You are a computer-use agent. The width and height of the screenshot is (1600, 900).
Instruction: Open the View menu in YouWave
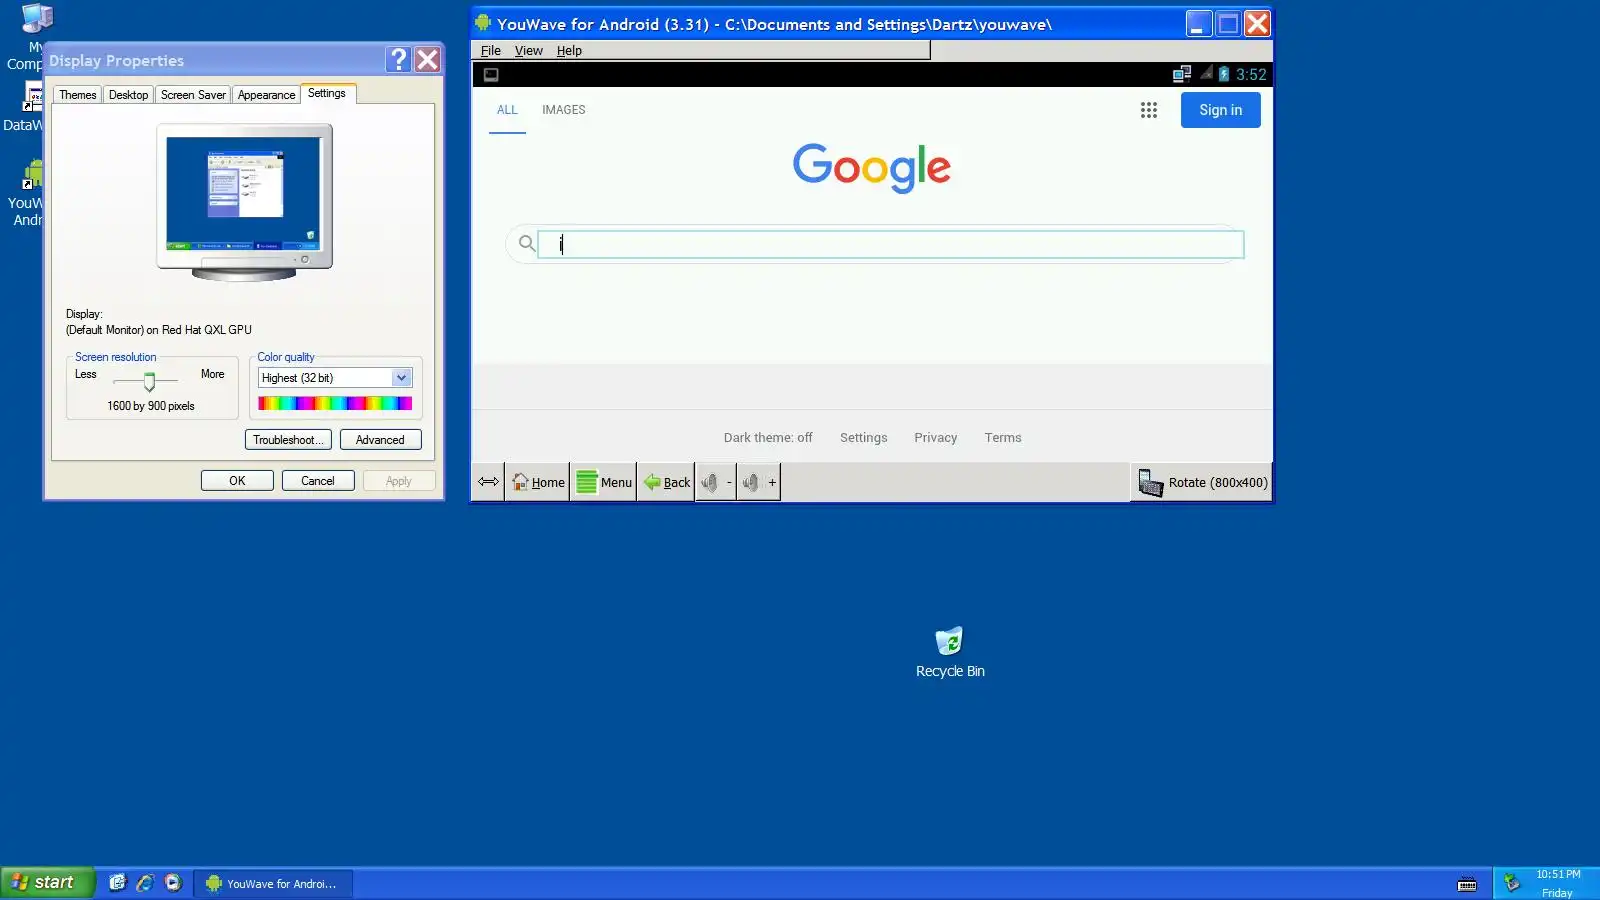coord(529,50)
